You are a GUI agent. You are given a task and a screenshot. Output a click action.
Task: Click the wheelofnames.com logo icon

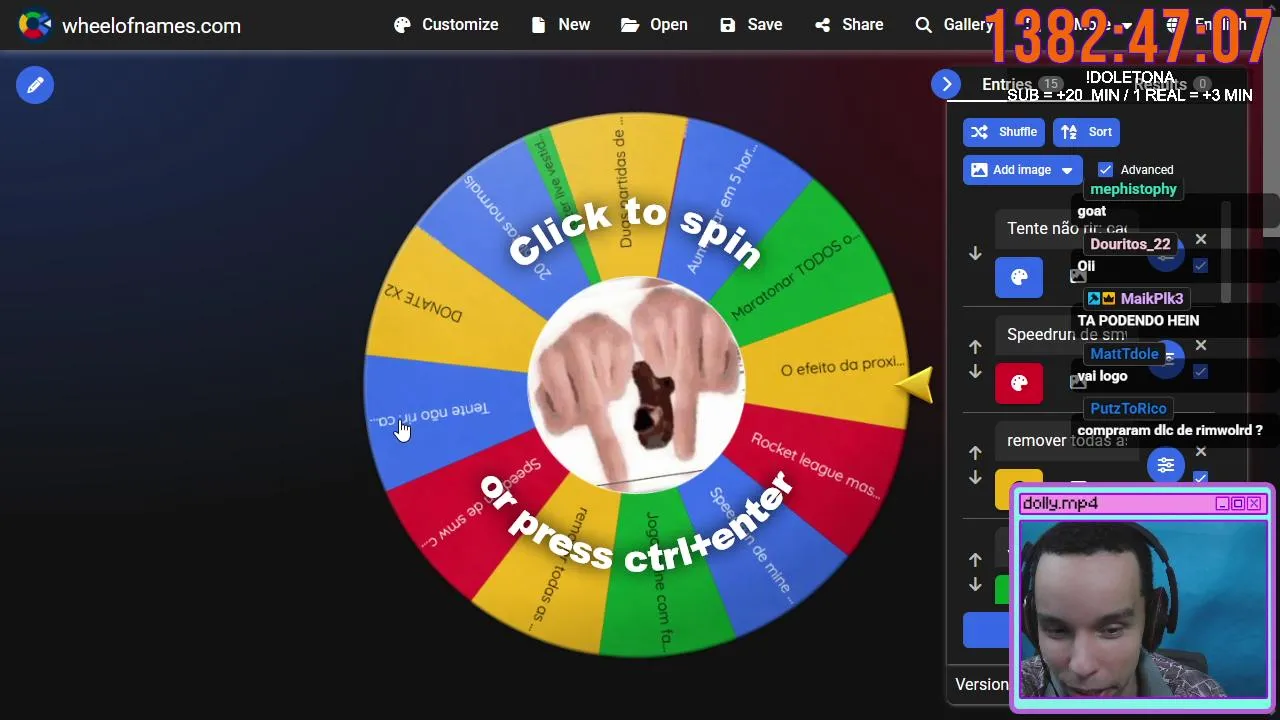click(35, 25)
